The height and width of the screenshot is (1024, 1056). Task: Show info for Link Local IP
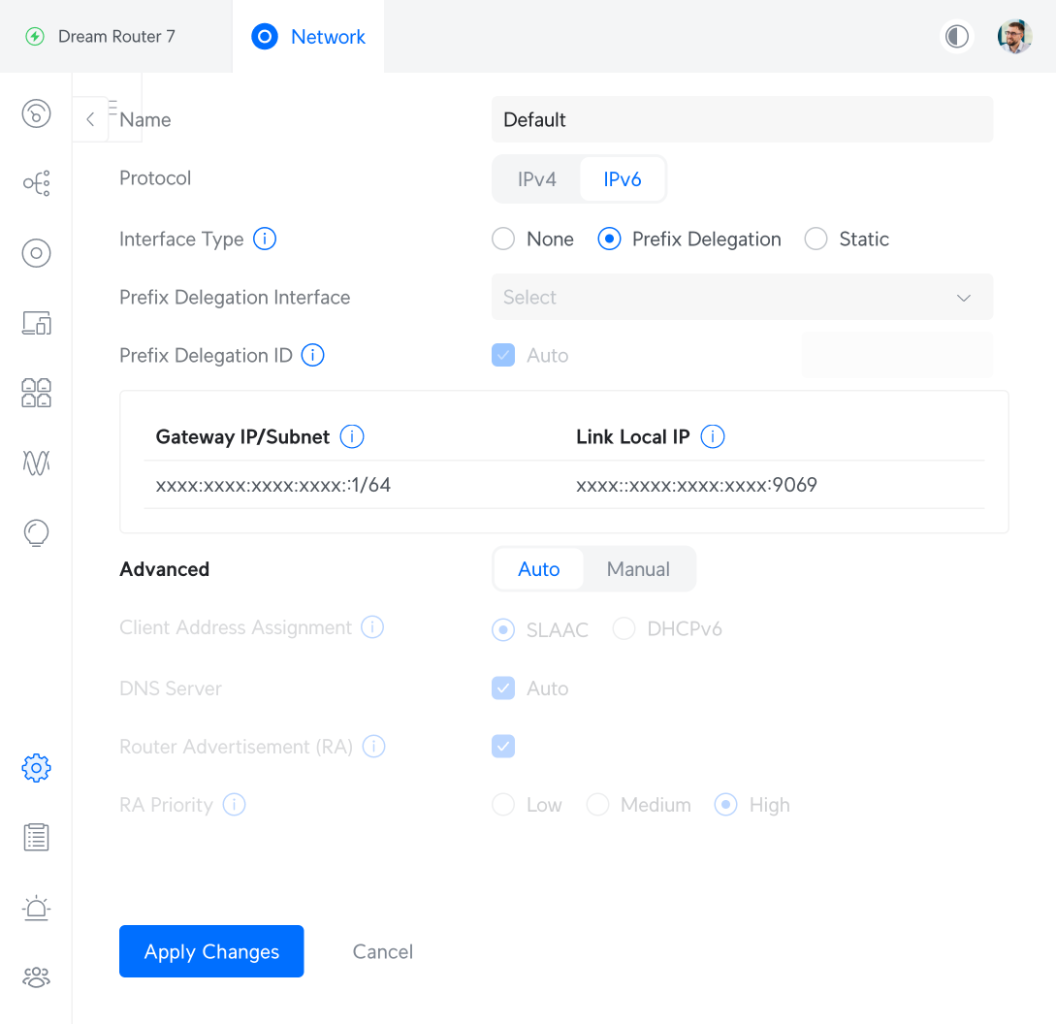[713, 437]
